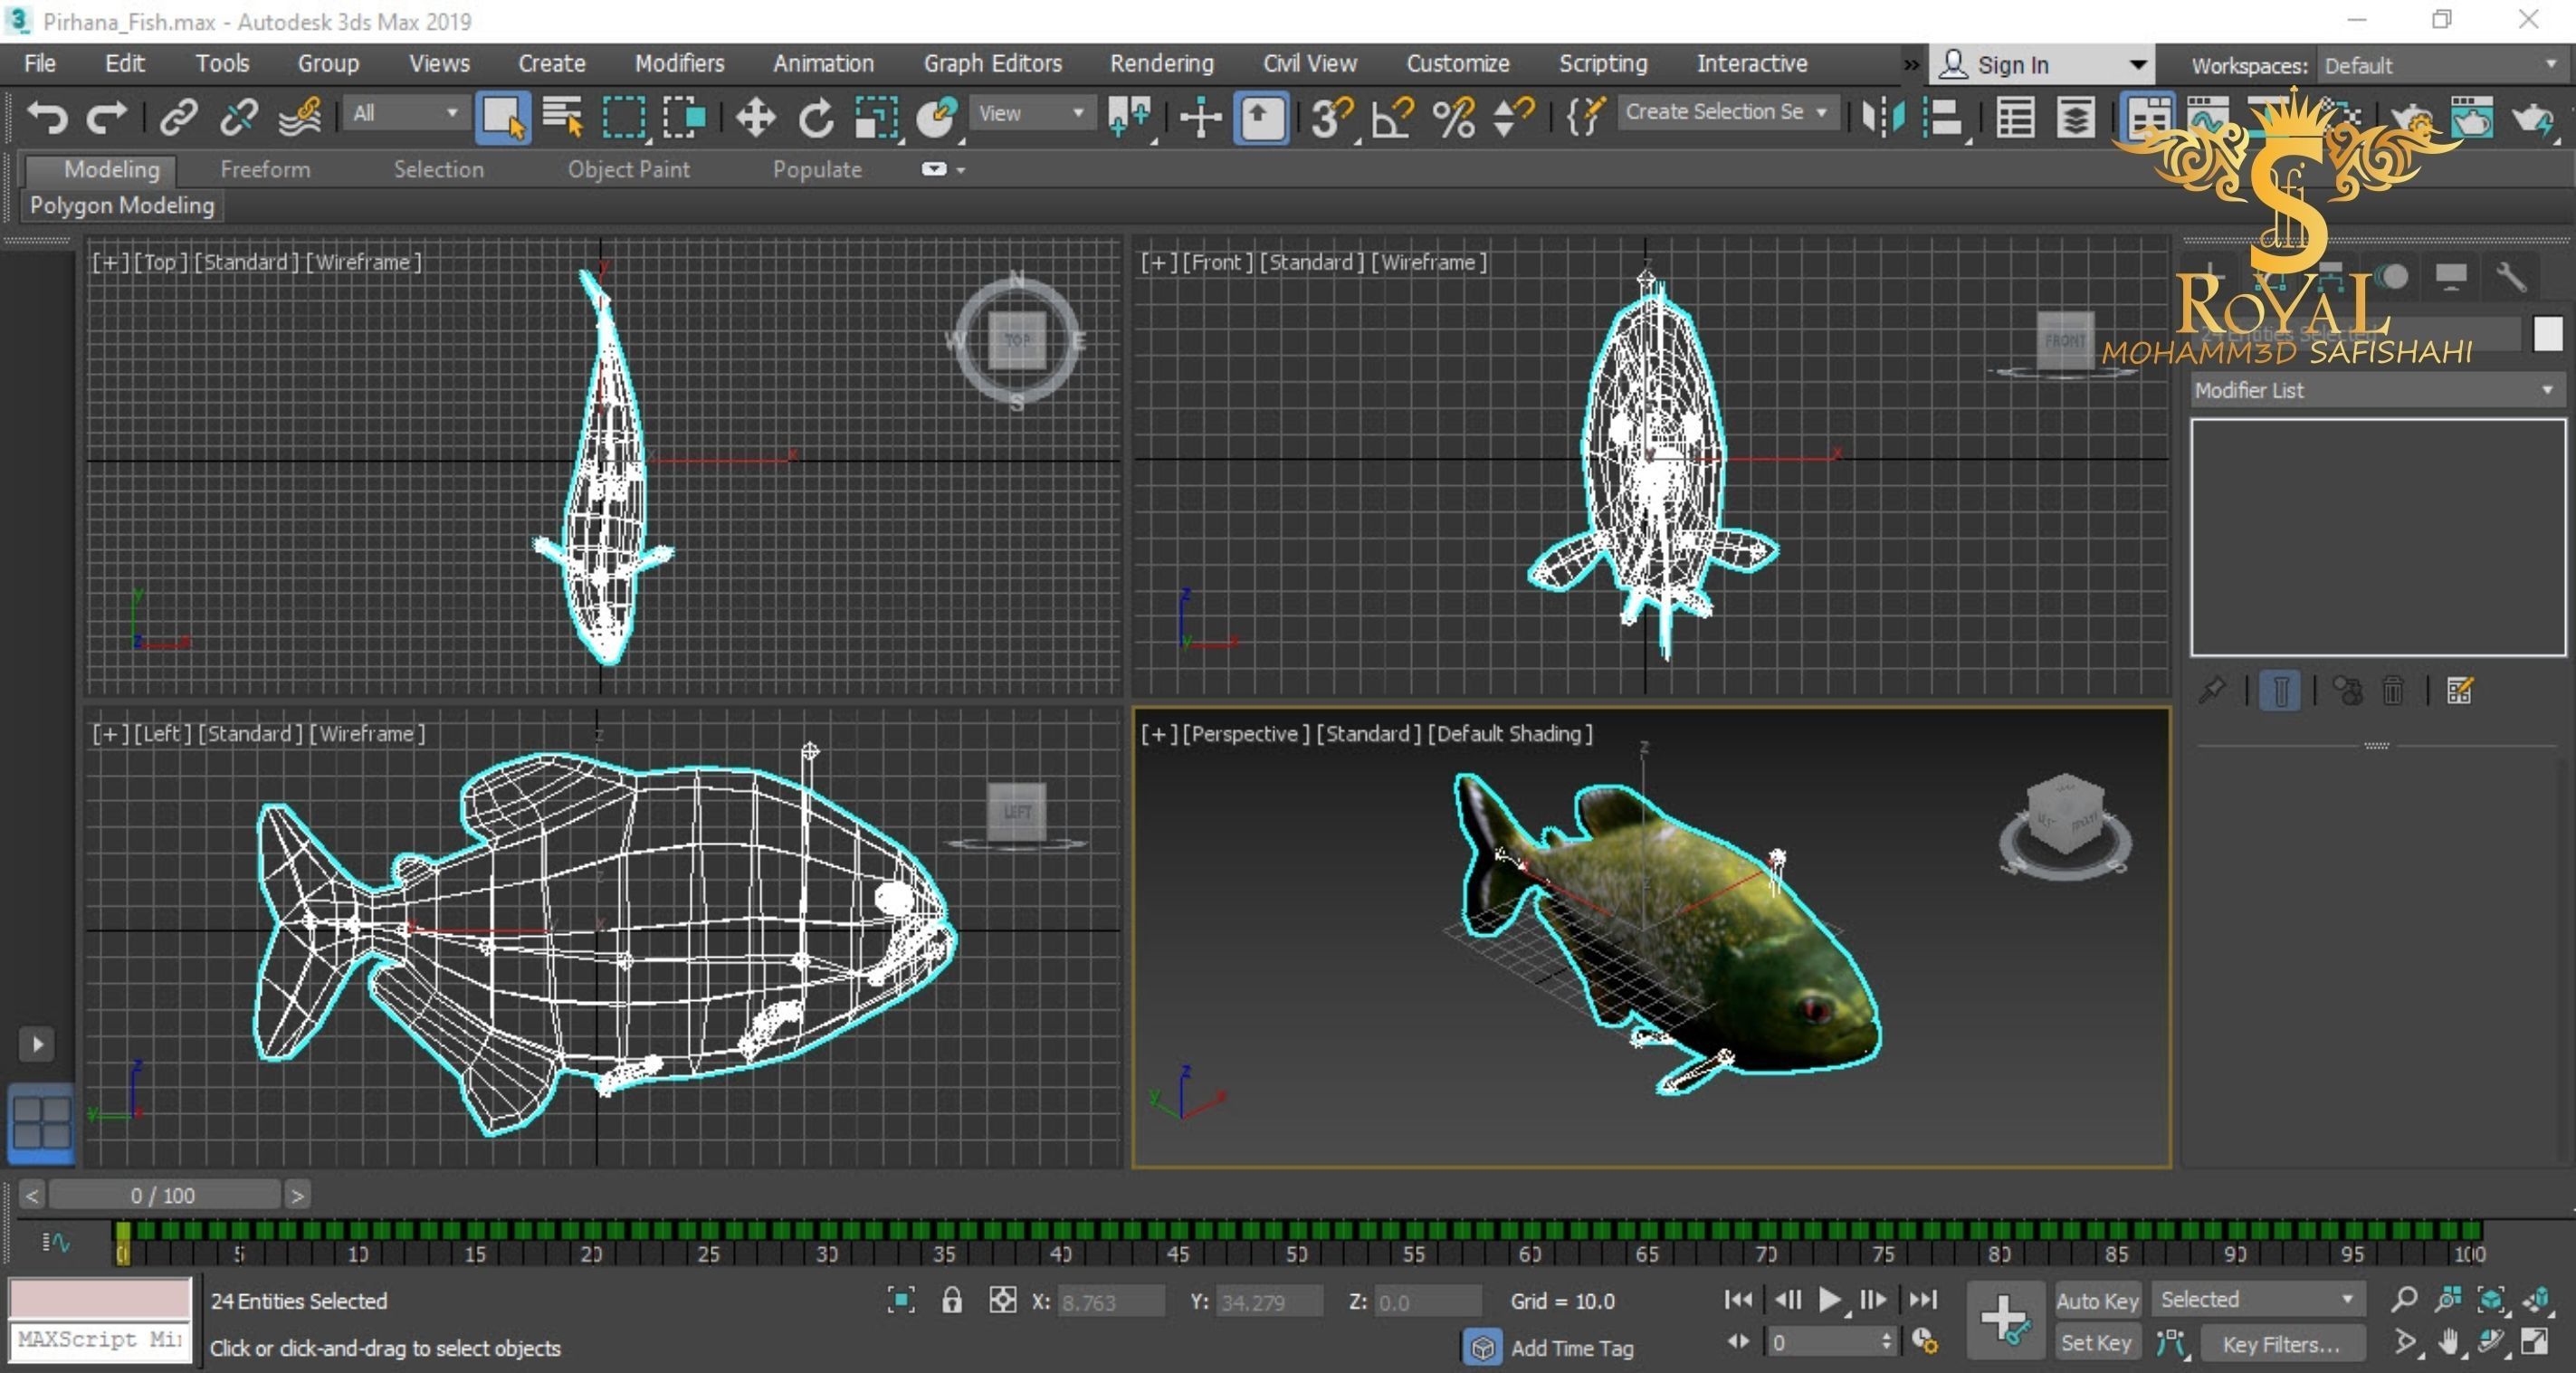Toggle Window/Crossing selection mode
Viewport: 2576px width, 1373px height.
pyautogui.click(x=685, y=117)
